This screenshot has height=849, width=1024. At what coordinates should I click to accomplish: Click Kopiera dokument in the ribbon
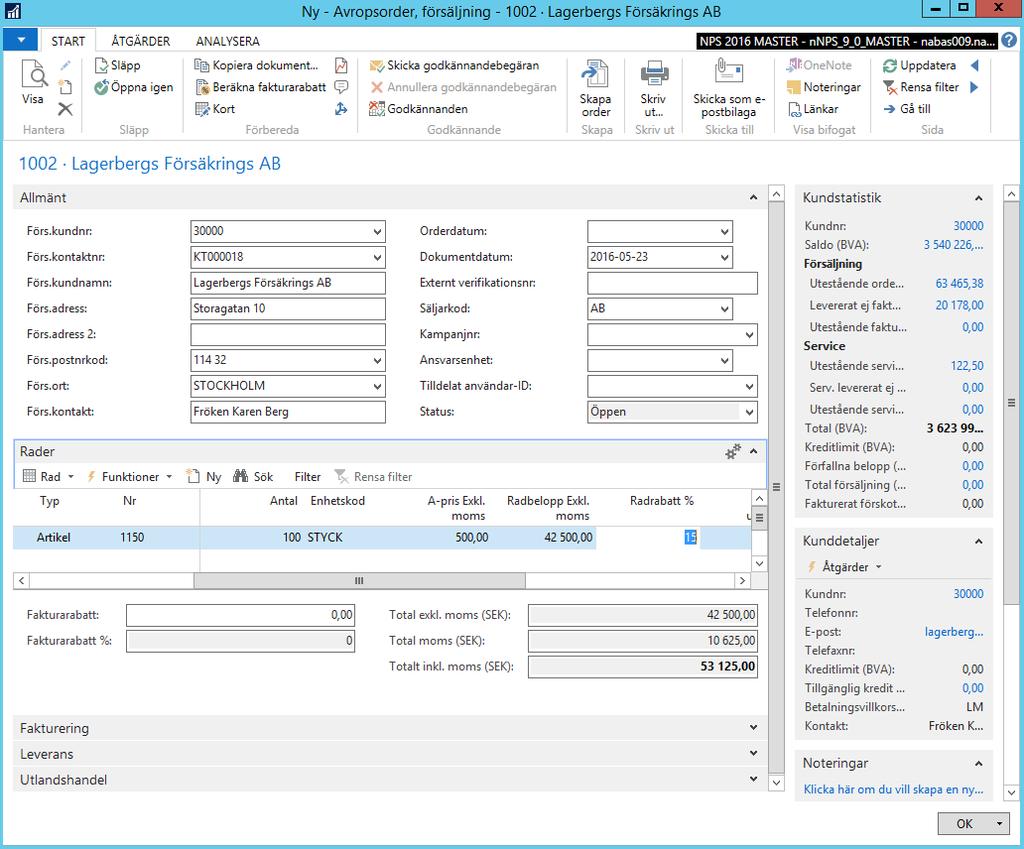256,65
